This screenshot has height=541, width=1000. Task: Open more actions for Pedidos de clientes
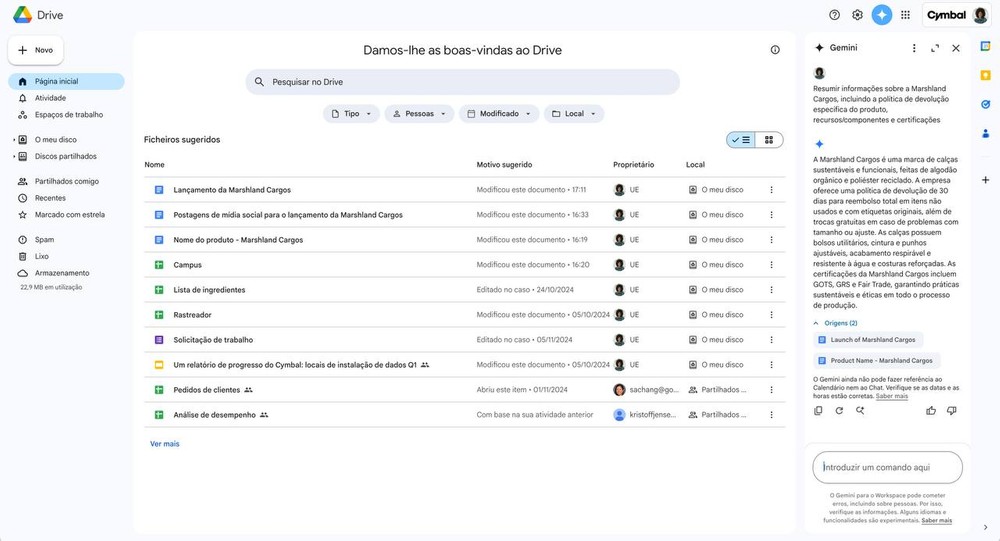tap(771, 390)
